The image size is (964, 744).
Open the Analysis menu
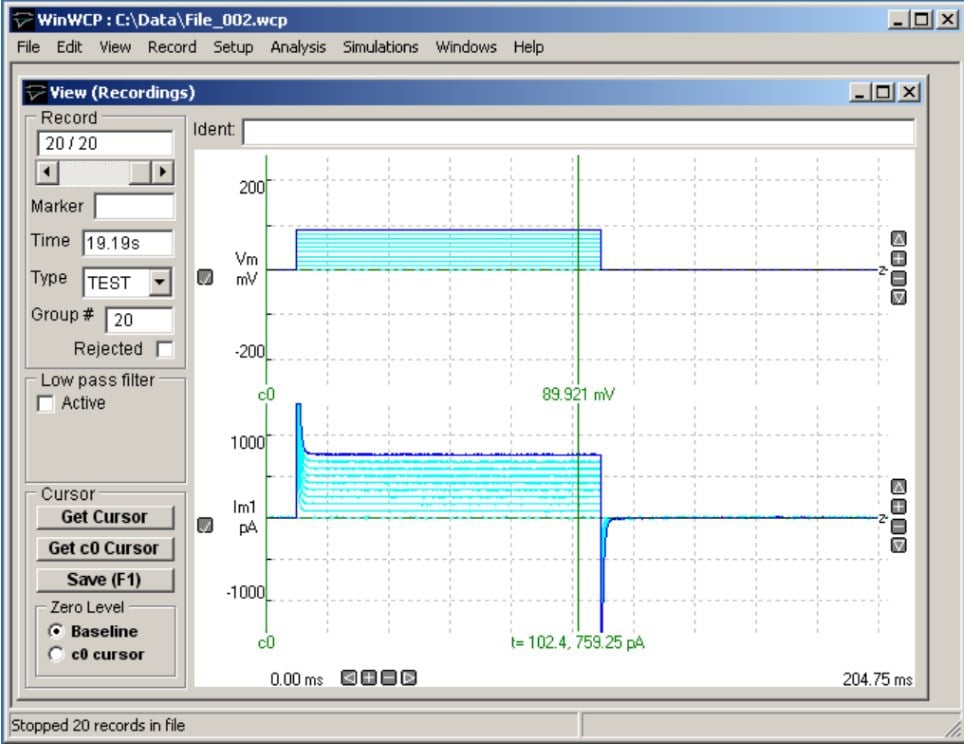point(298,47)
